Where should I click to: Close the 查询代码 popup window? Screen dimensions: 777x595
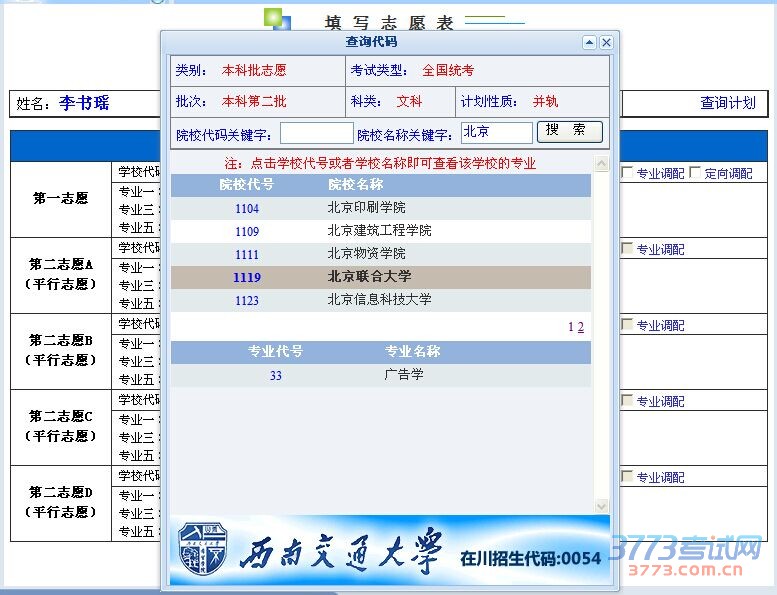point(606,42)
